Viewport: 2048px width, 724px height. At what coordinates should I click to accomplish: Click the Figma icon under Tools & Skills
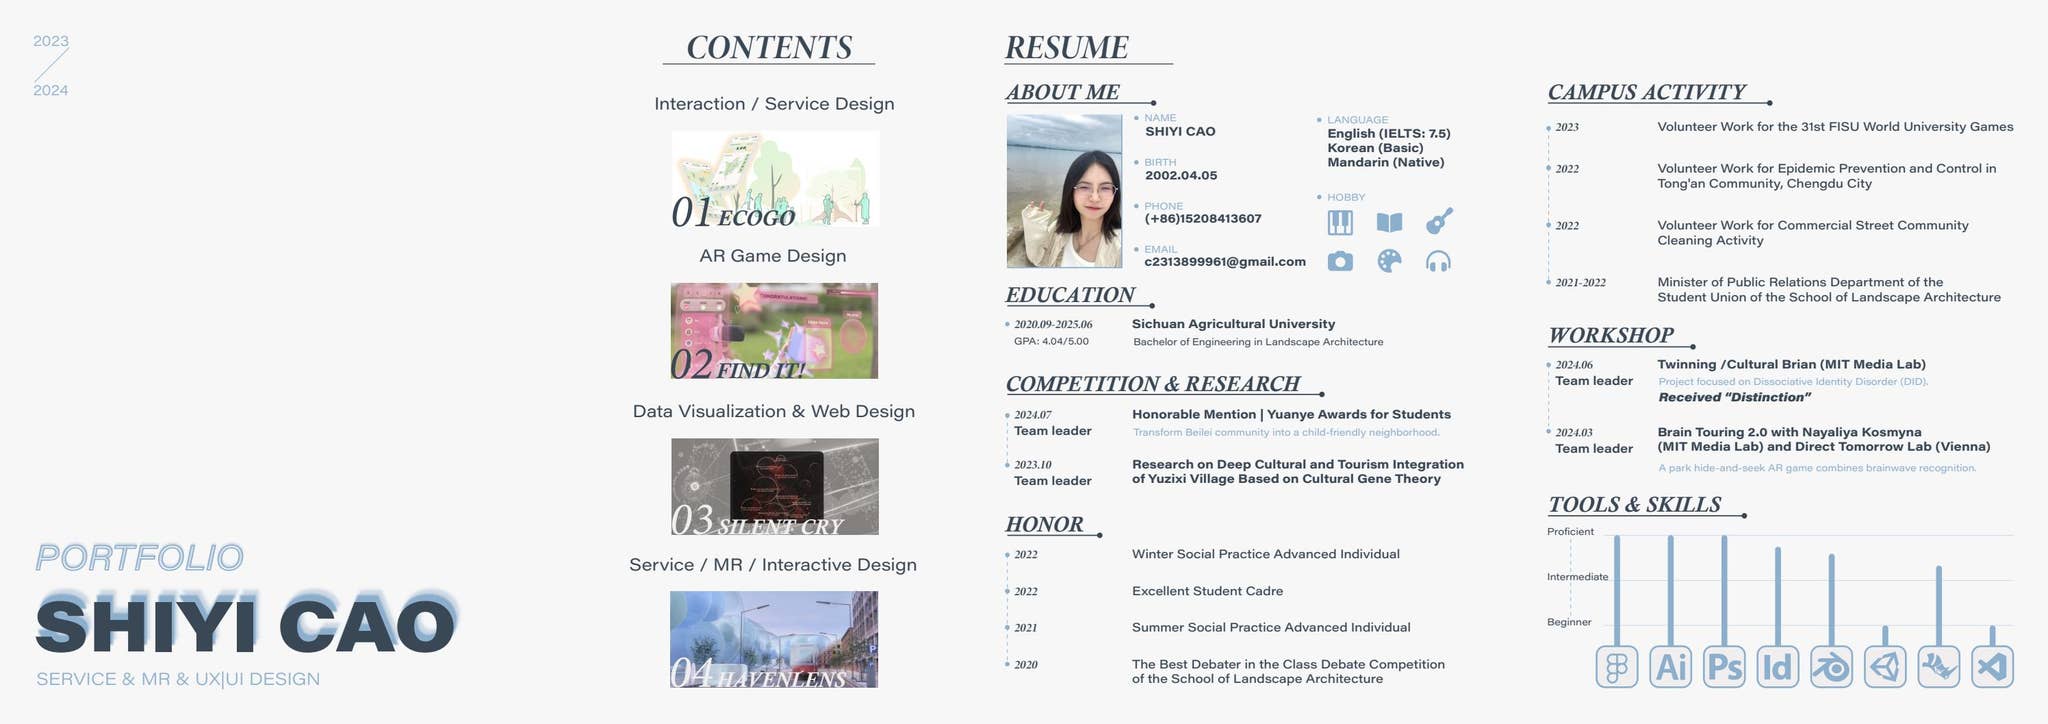[1617, 667]
